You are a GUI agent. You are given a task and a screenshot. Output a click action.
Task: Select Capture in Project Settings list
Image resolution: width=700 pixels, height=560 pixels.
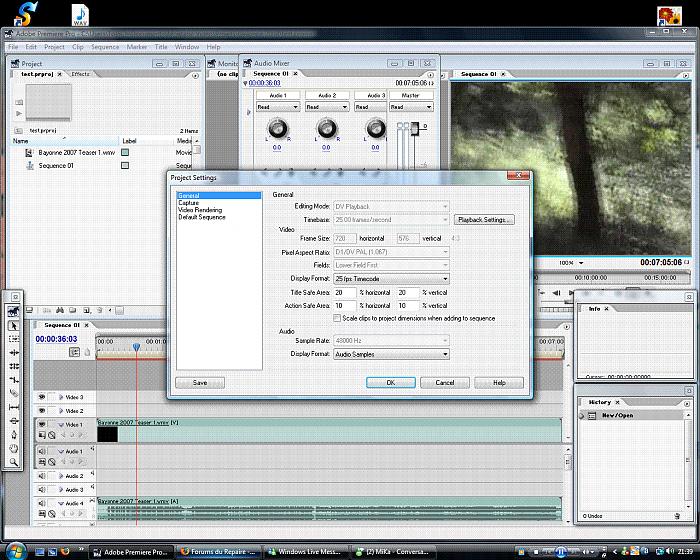188,203
